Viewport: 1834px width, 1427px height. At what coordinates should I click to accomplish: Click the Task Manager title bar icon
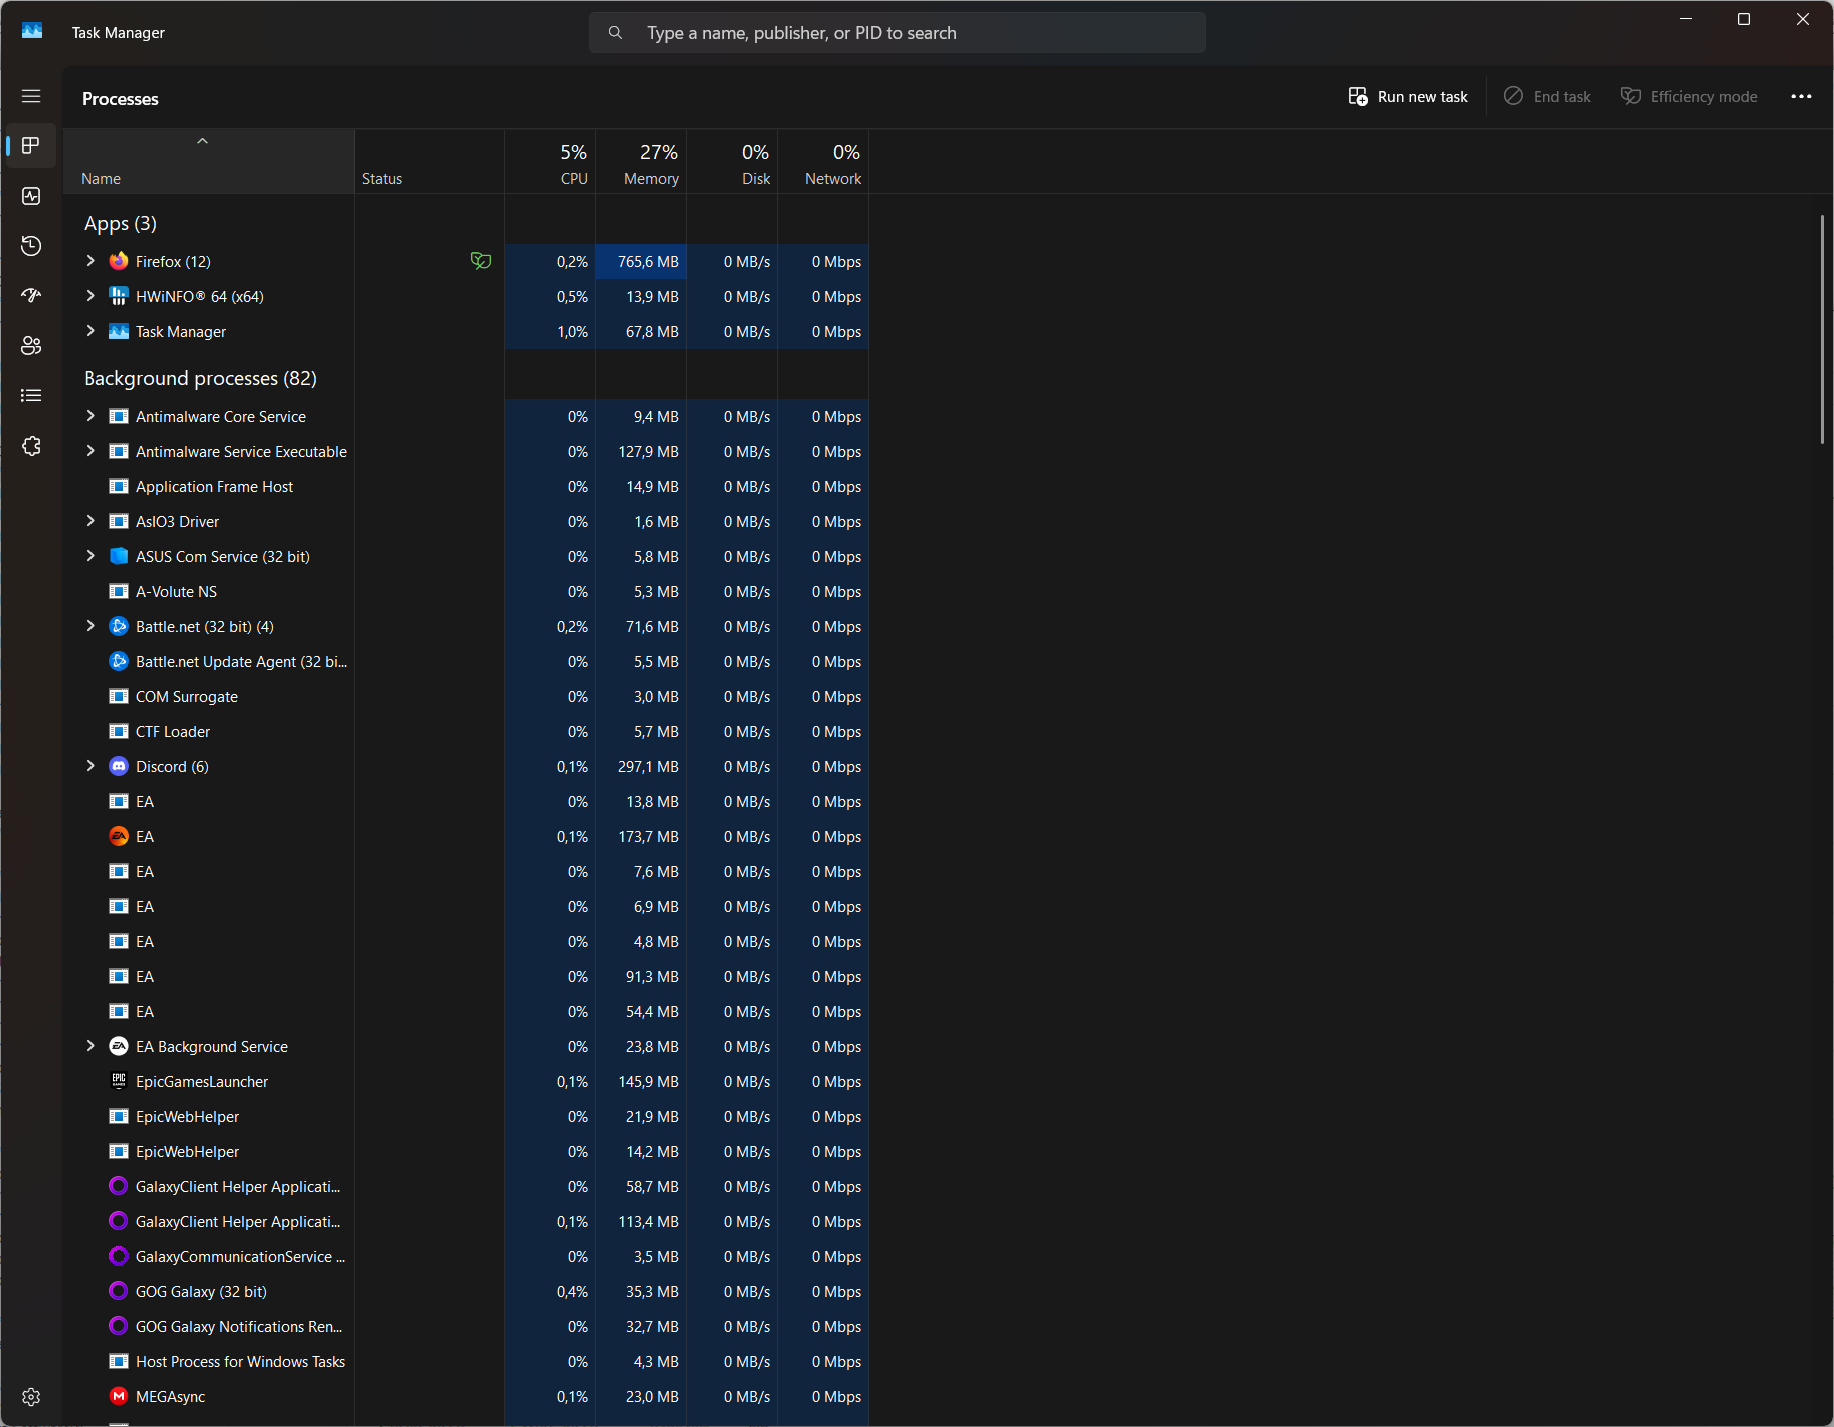tap(32, 32)
